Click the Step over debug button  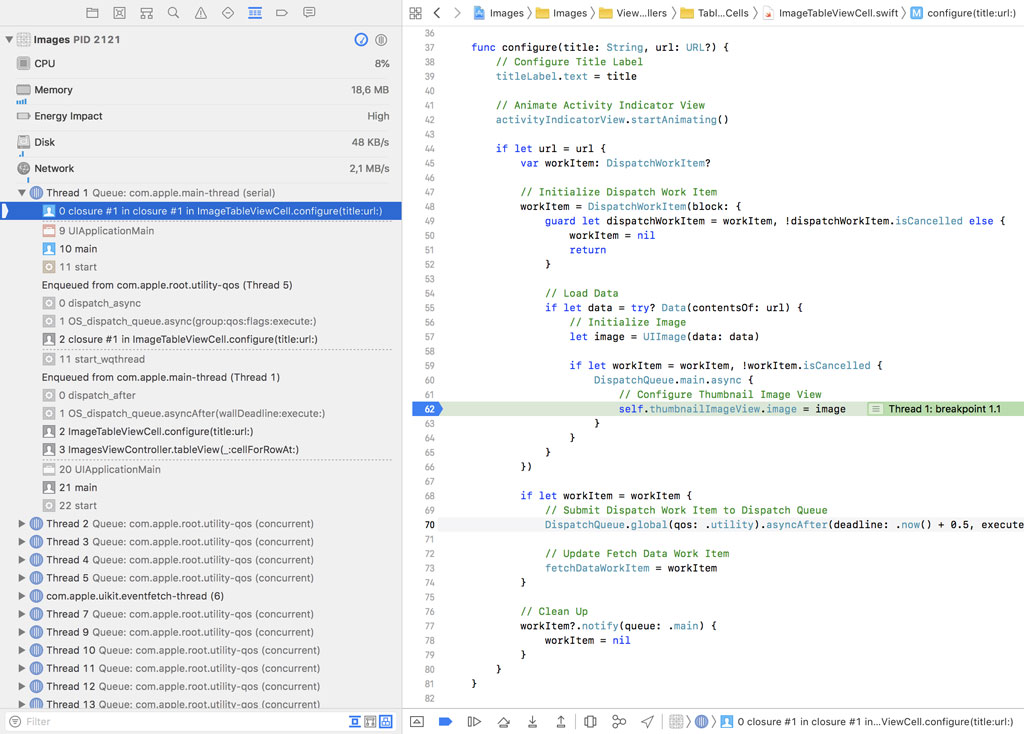(x=504, y=721)
